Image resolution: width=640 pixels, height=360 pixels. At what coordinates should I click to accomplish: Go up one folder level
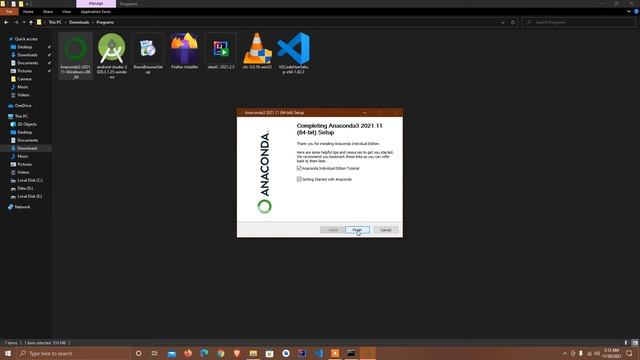coord(31,22)
